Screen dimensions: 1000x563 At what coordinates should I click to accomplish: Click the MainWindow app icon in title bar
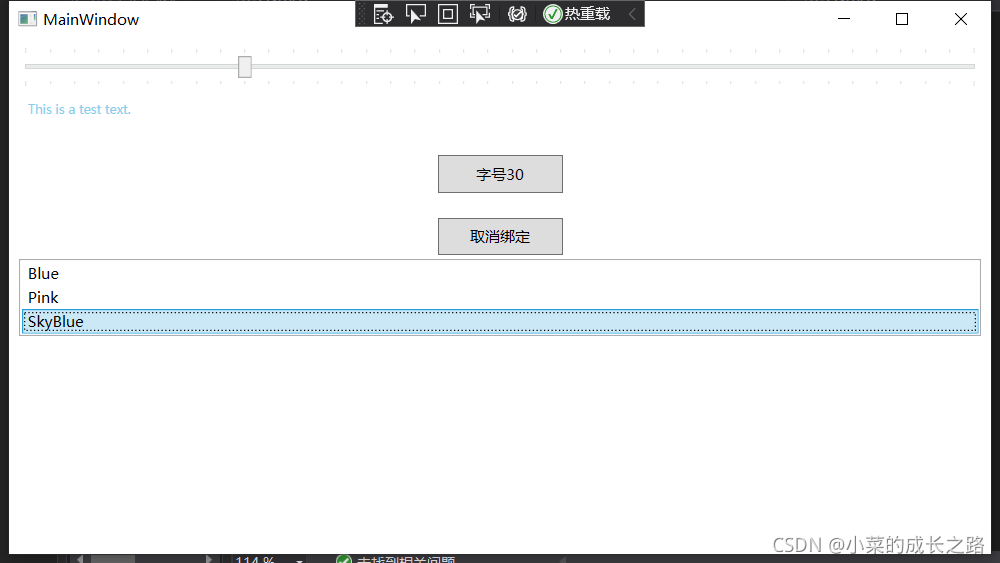point(27,19)
